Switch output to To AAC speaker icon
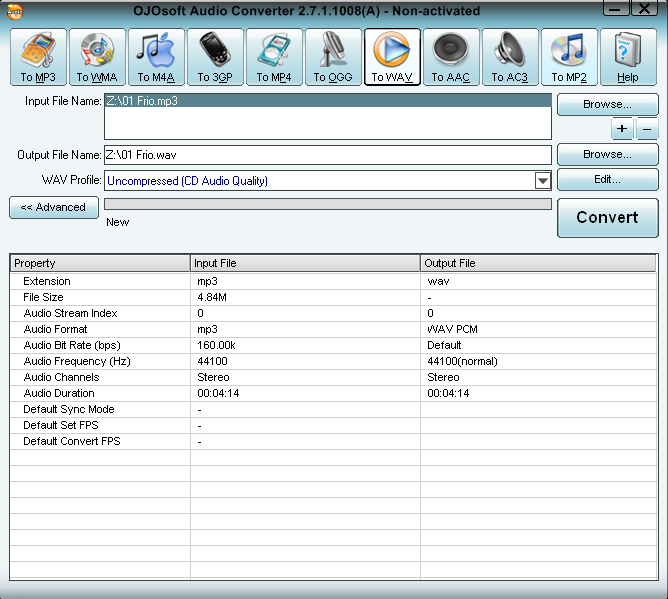This screenshot has width=668, height=599. point(451,57)
